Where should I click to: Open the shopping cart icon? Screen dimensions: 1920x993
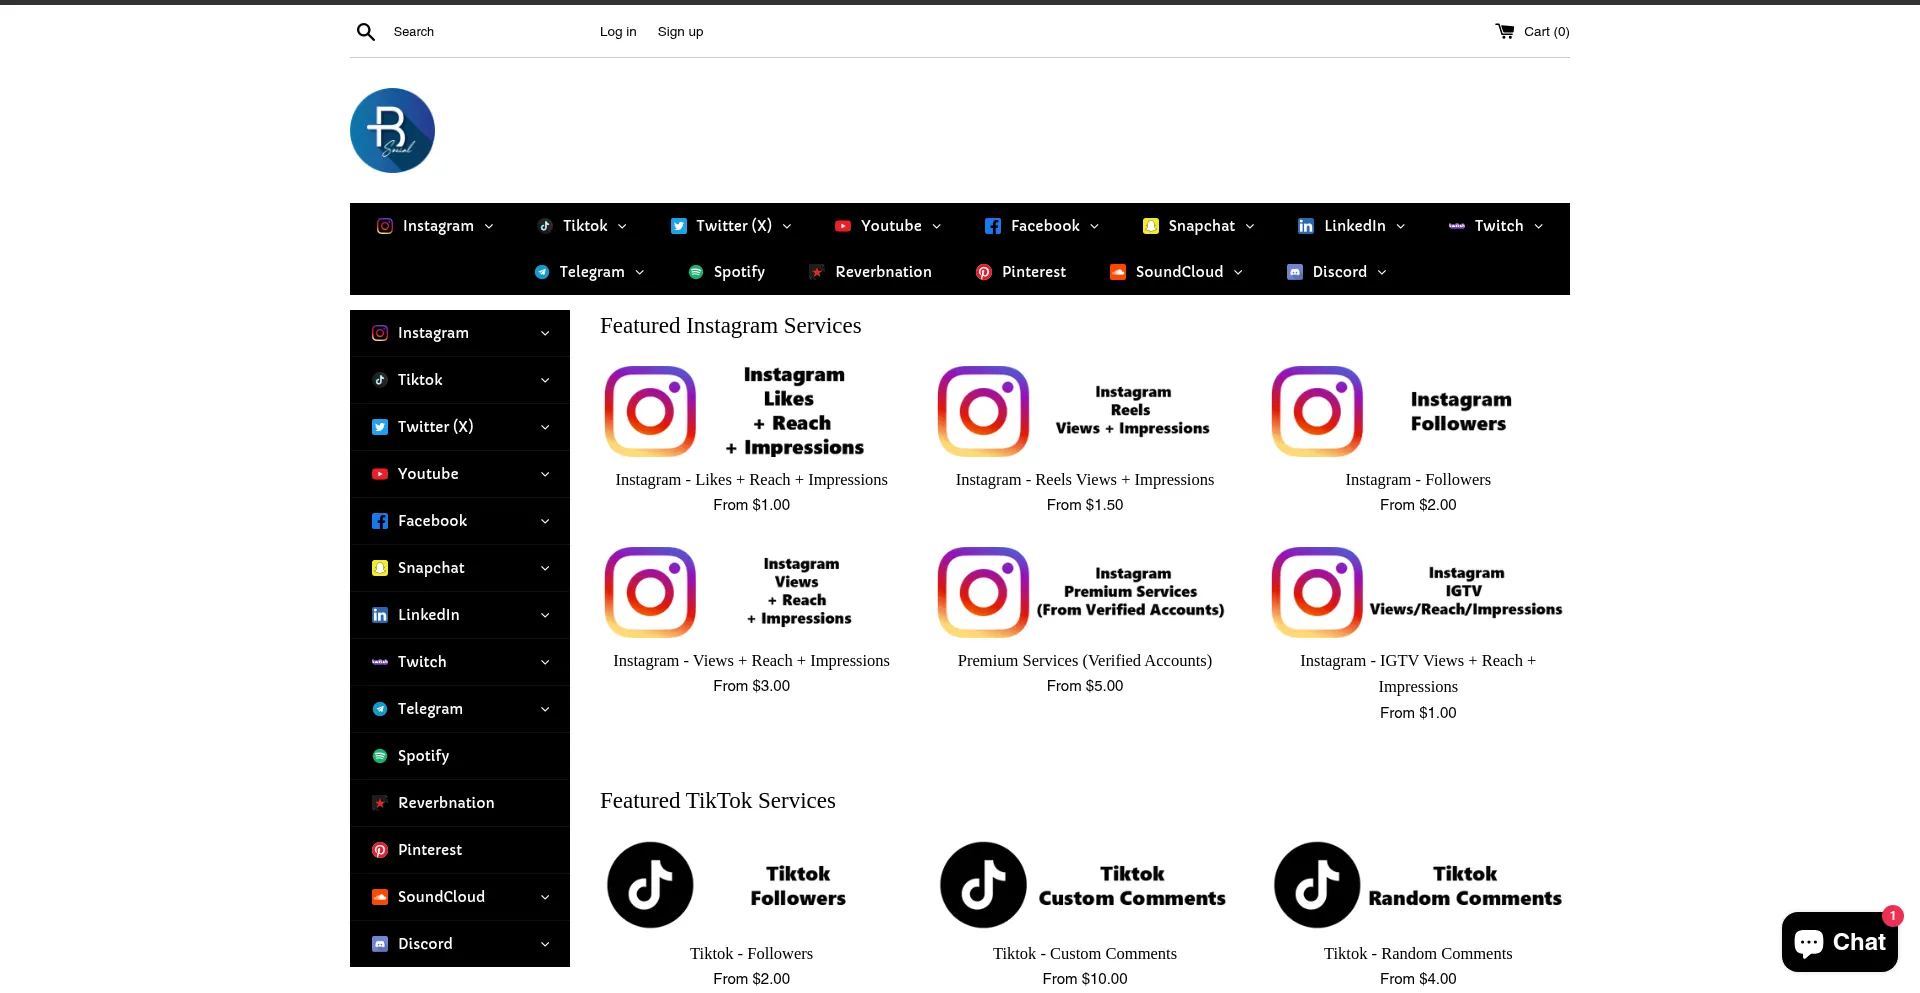coord(1504,31)
